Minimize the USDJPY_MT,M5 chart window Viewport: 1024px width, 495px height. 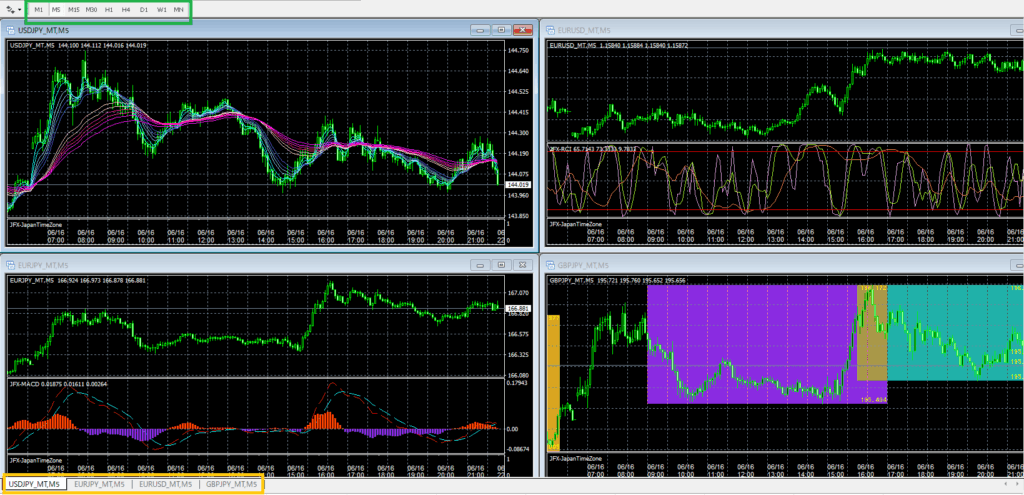coord(481,30)
